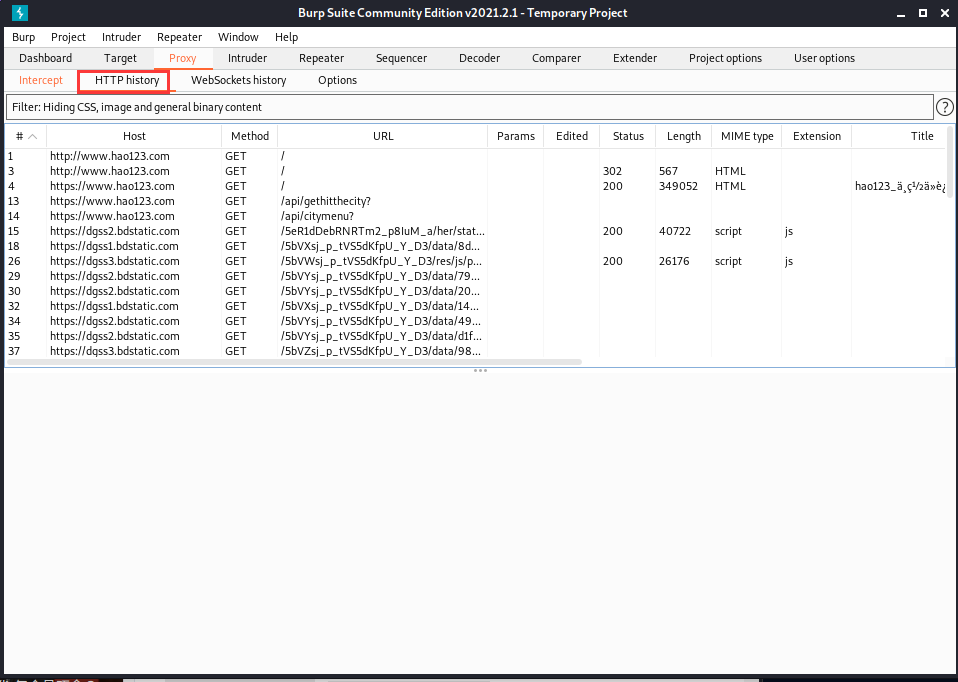Click the filter bar hiding CSS content
Screen dimensions: 958x682
[469, 107]
